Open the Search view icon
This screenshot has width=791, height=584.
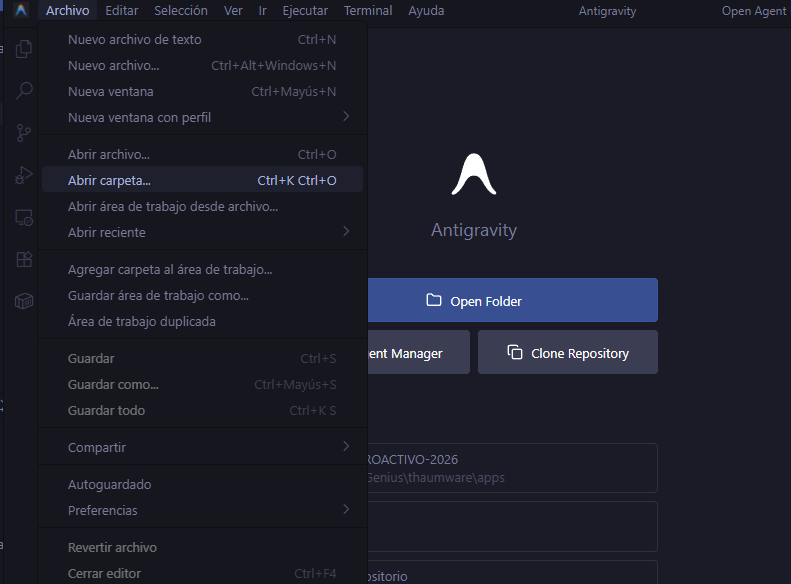pos(23,91)
